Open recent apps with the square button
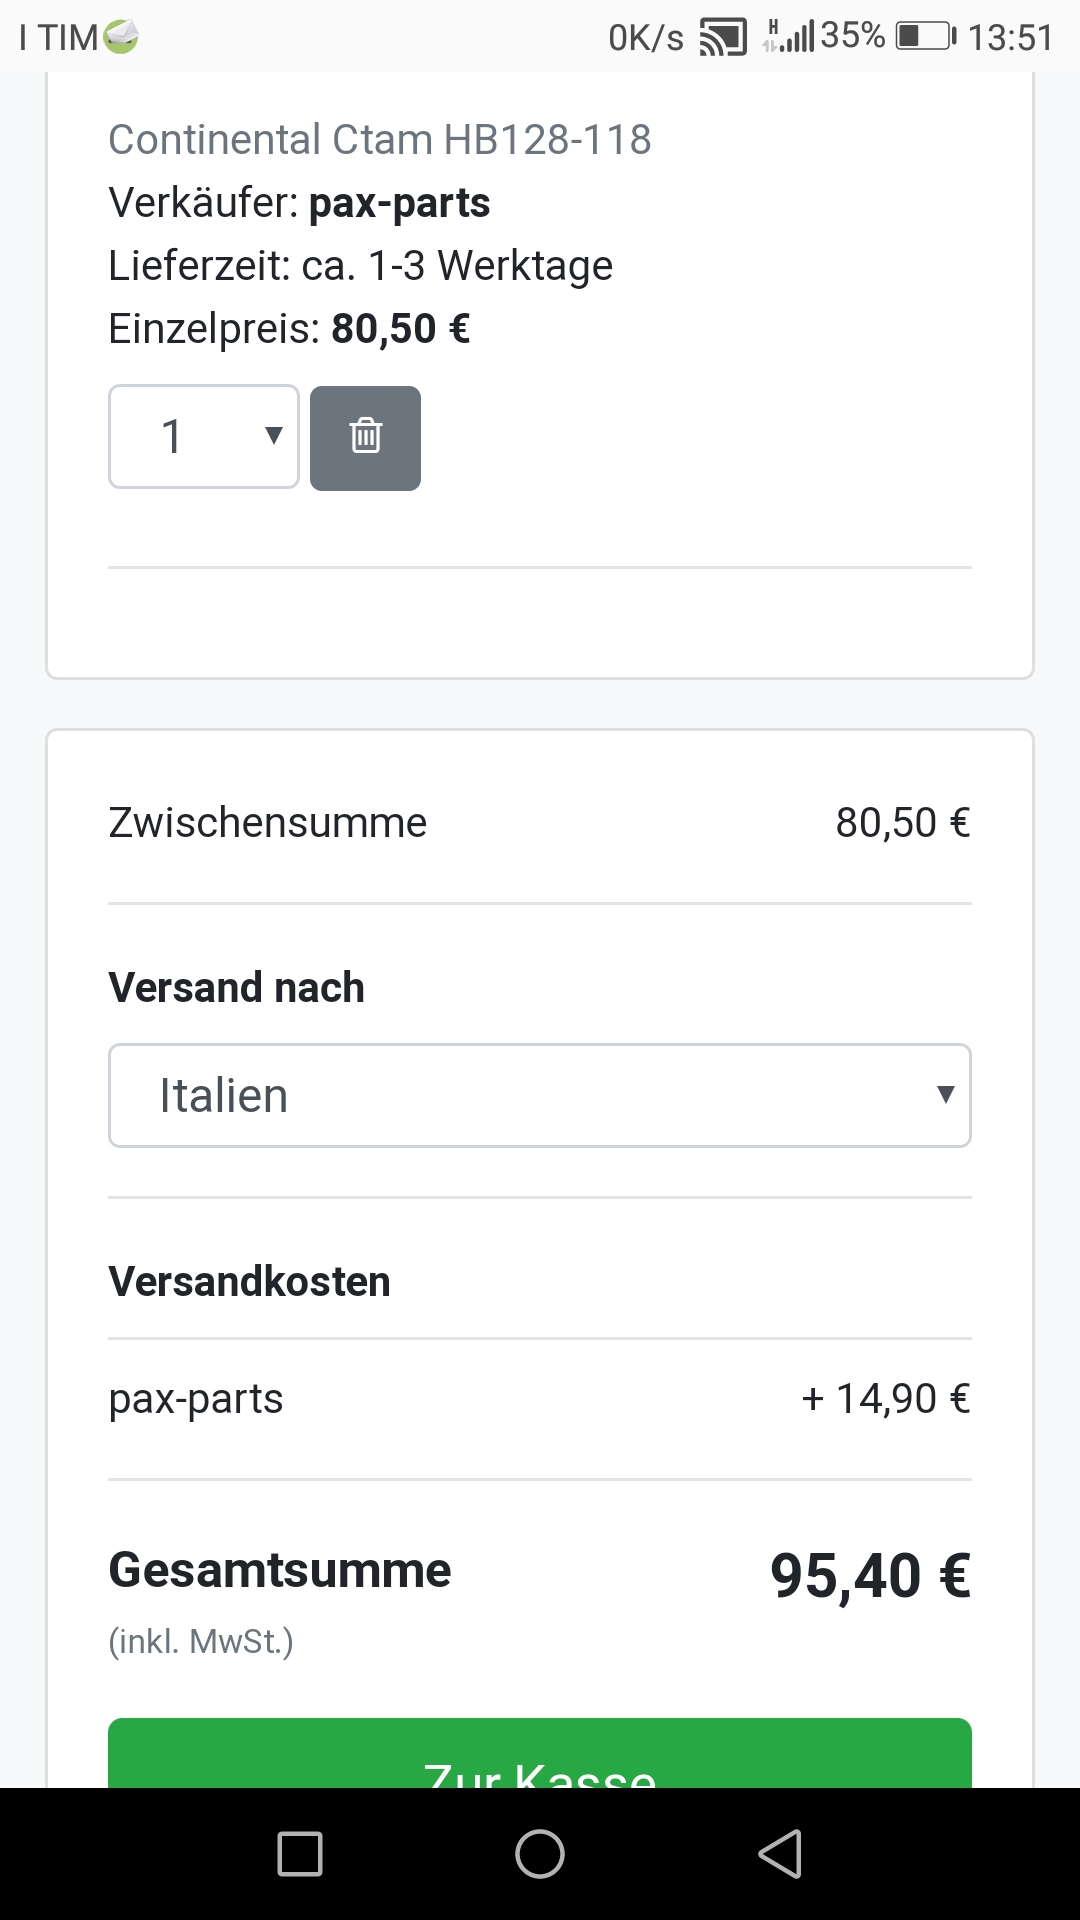This screenshot has width=1080, height=1920. point(300,1854)
